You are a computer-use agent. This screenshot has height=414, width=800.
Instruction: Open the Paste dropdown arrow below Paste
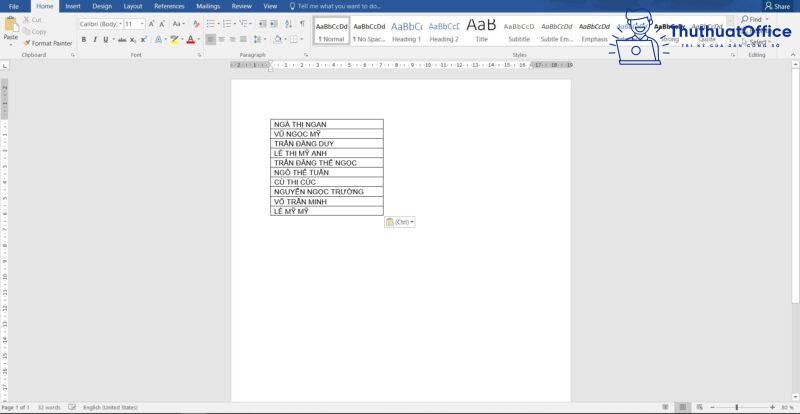(10, 45)
